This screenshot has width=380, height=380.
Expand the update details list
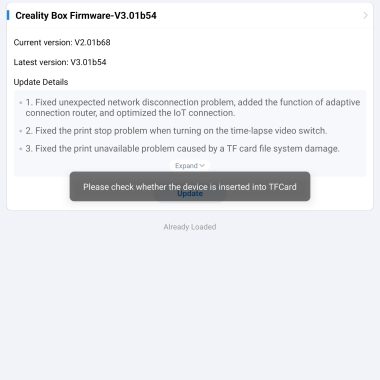tap(190, 166)
